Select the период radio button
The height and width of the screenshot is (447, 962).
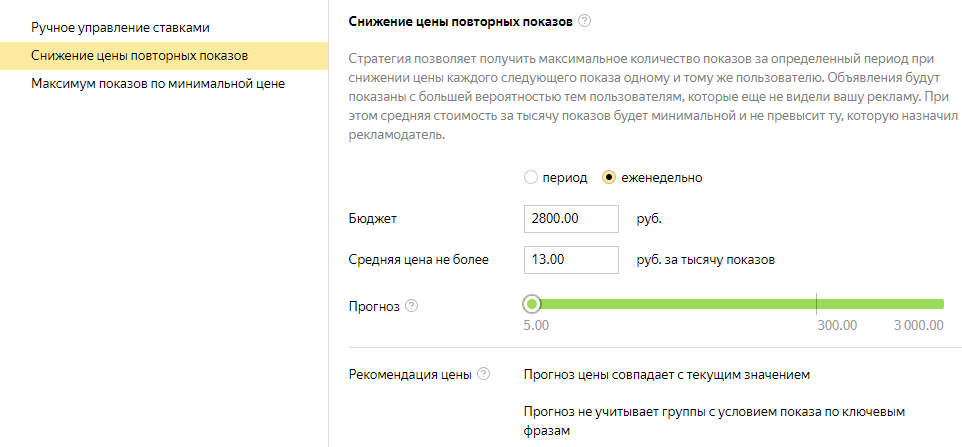(531, 178)
